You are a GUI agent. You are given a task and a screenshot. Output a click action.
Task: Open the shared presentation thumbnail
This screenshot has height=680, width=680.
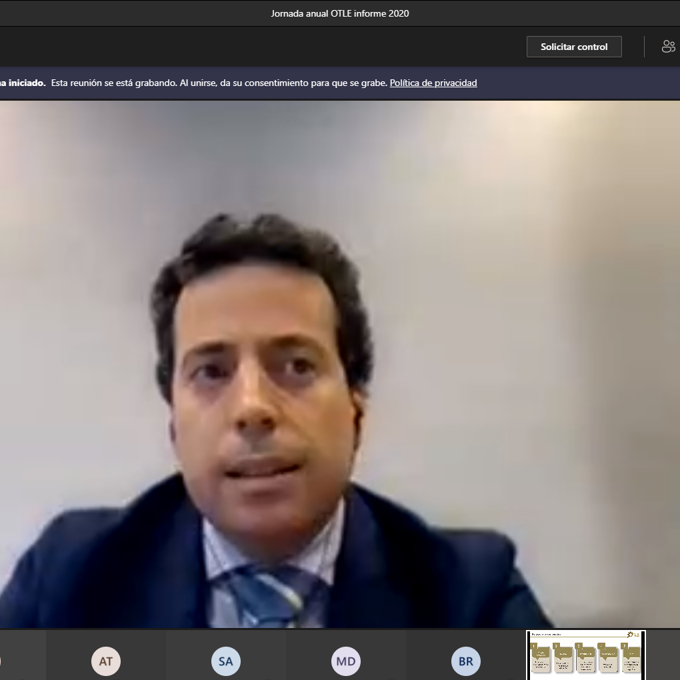coord(586,656)
